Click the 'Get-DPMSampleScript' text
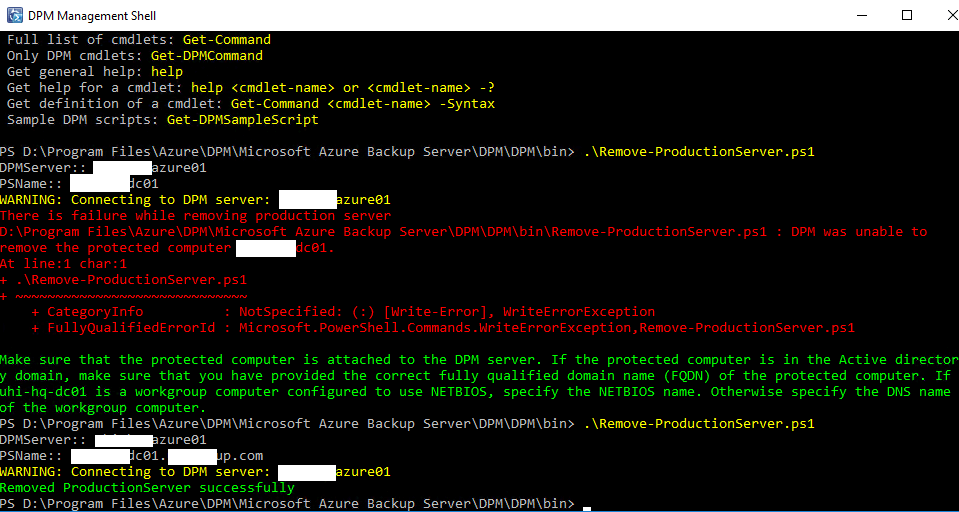 click(243, 119)
